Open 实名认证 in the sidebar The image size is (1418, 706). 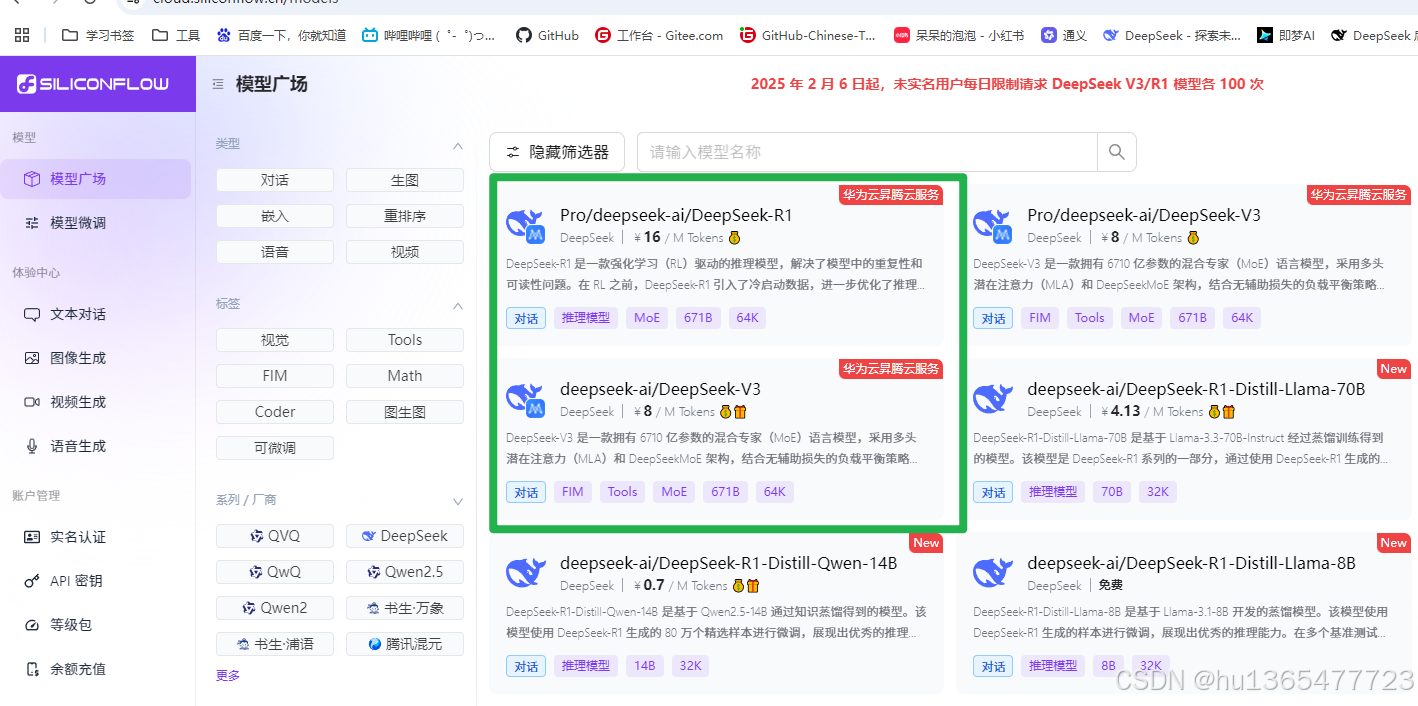95,537
